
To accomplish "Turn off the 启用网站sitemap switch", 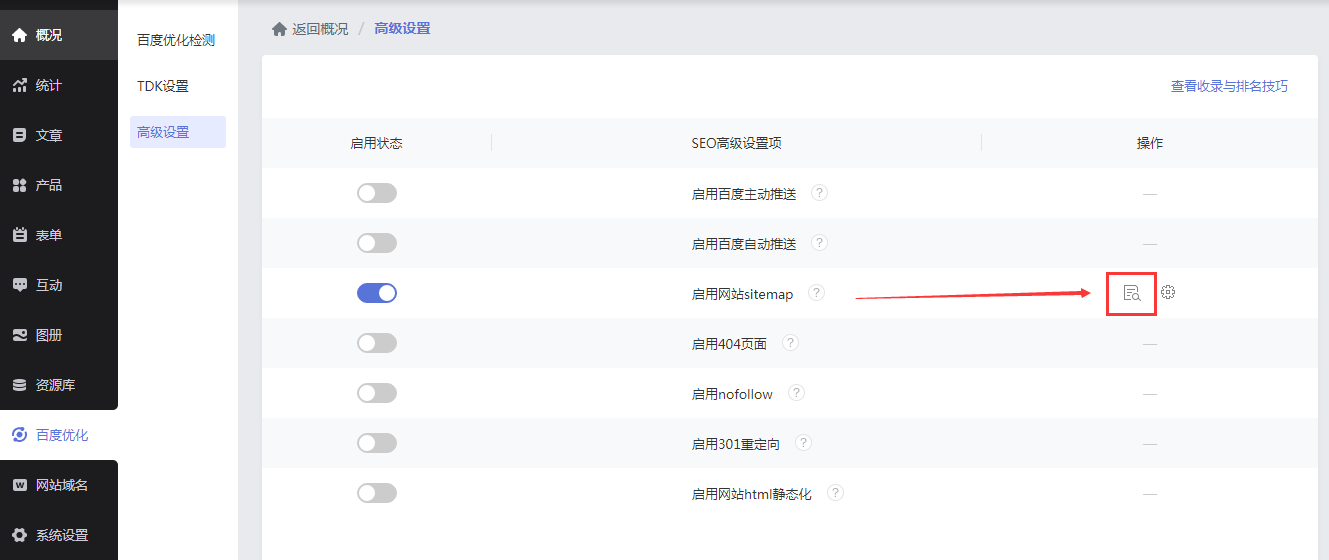I will pos(377,293).
